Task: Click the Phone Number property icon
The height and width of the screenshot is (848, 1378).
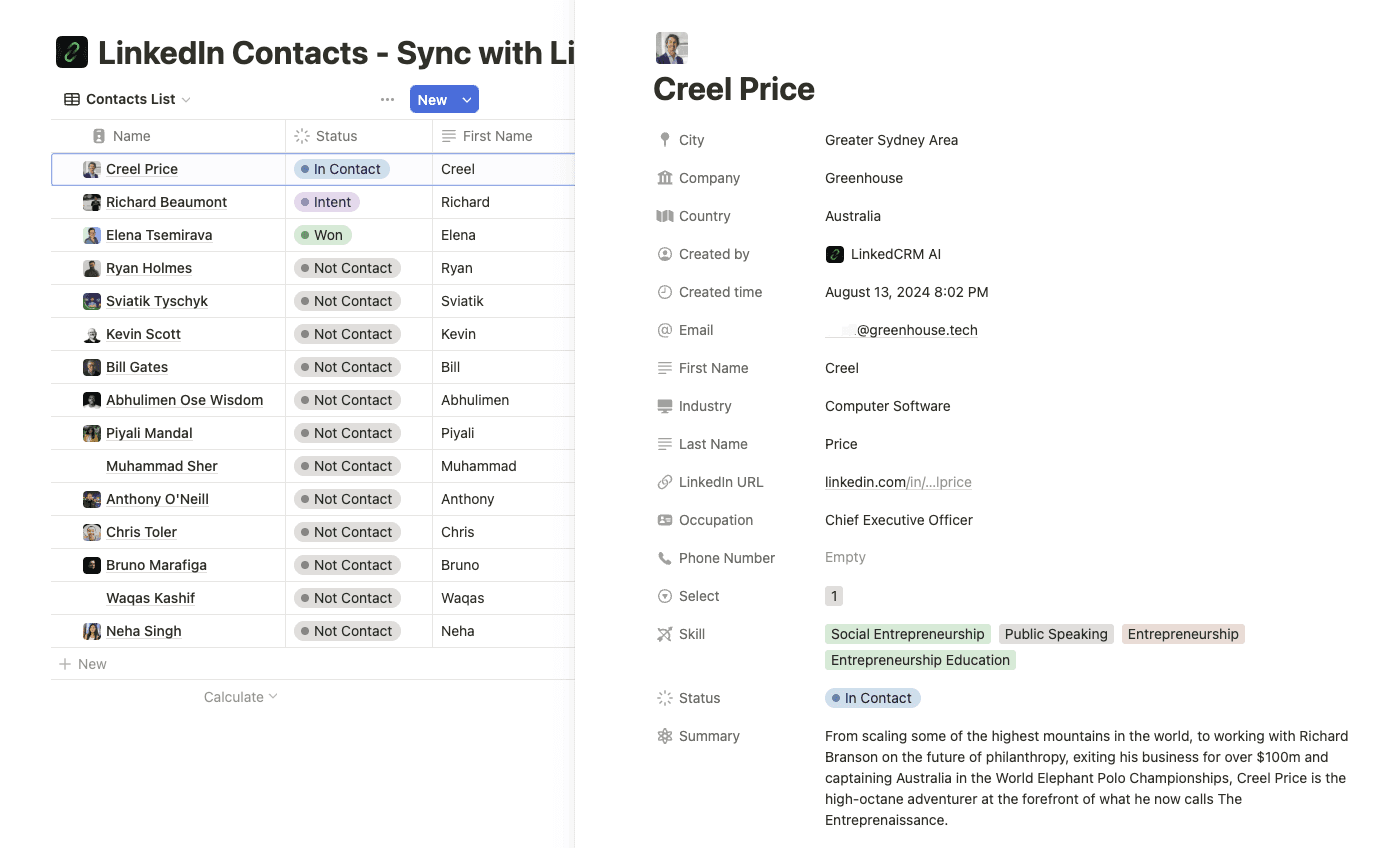Action: 665,558
